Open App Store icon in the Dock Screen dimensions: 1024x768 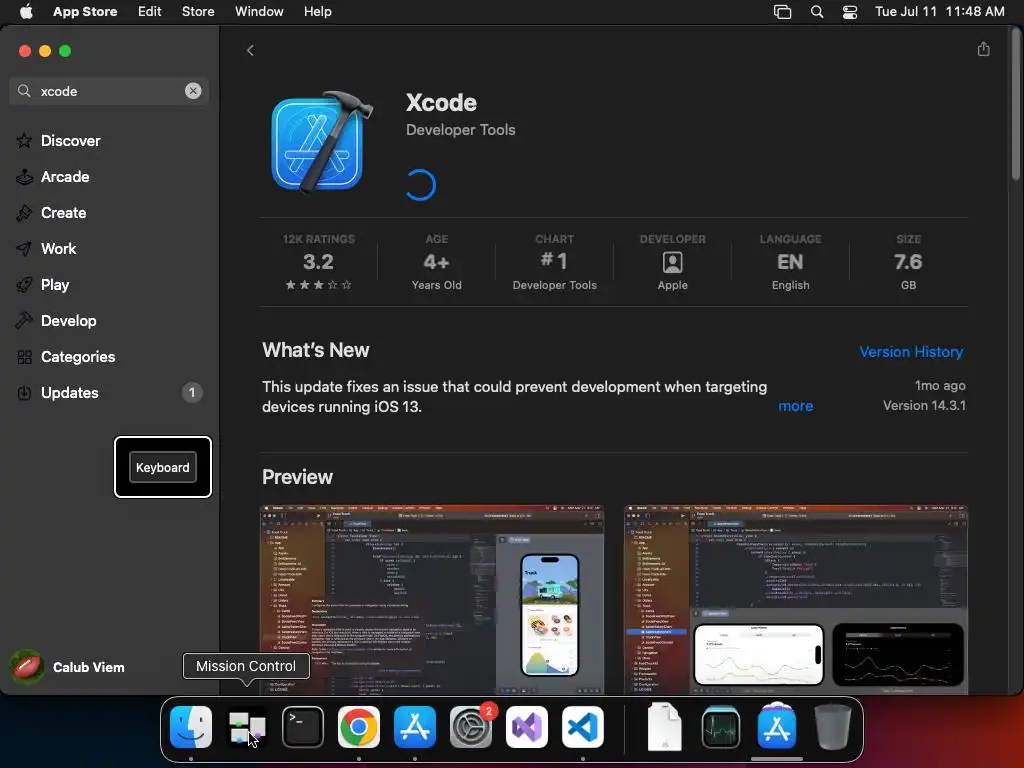click(415, 727)
